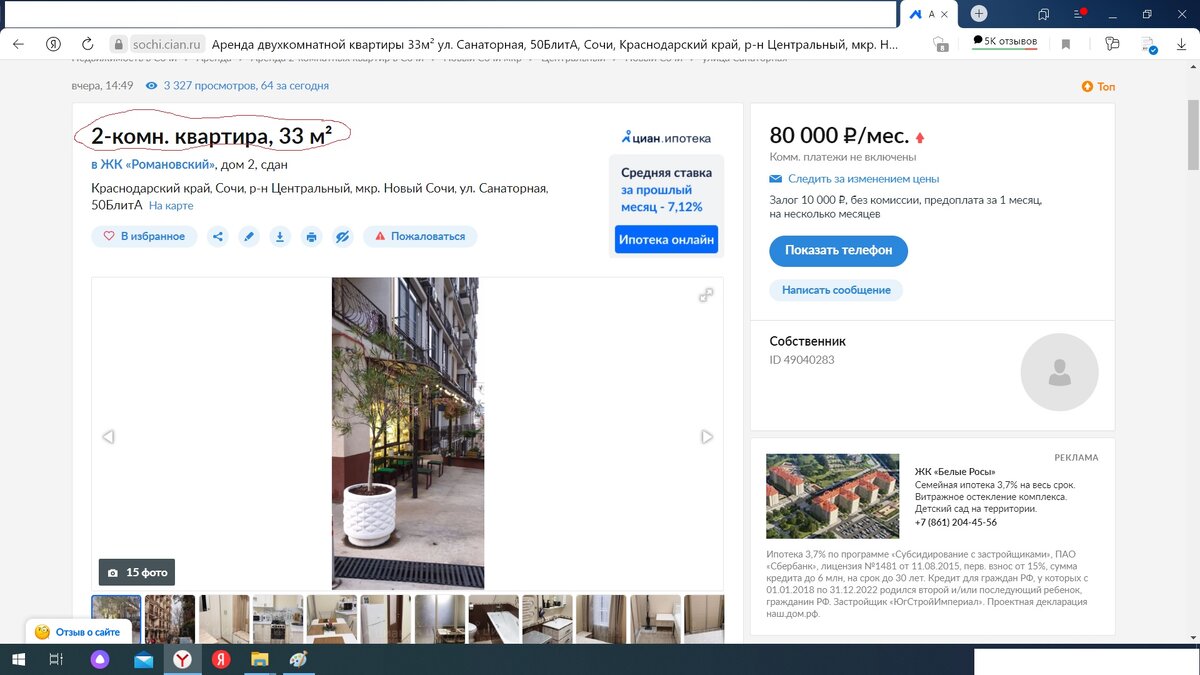Open the tab groups icon in title bar

[x=1043, y=14]
